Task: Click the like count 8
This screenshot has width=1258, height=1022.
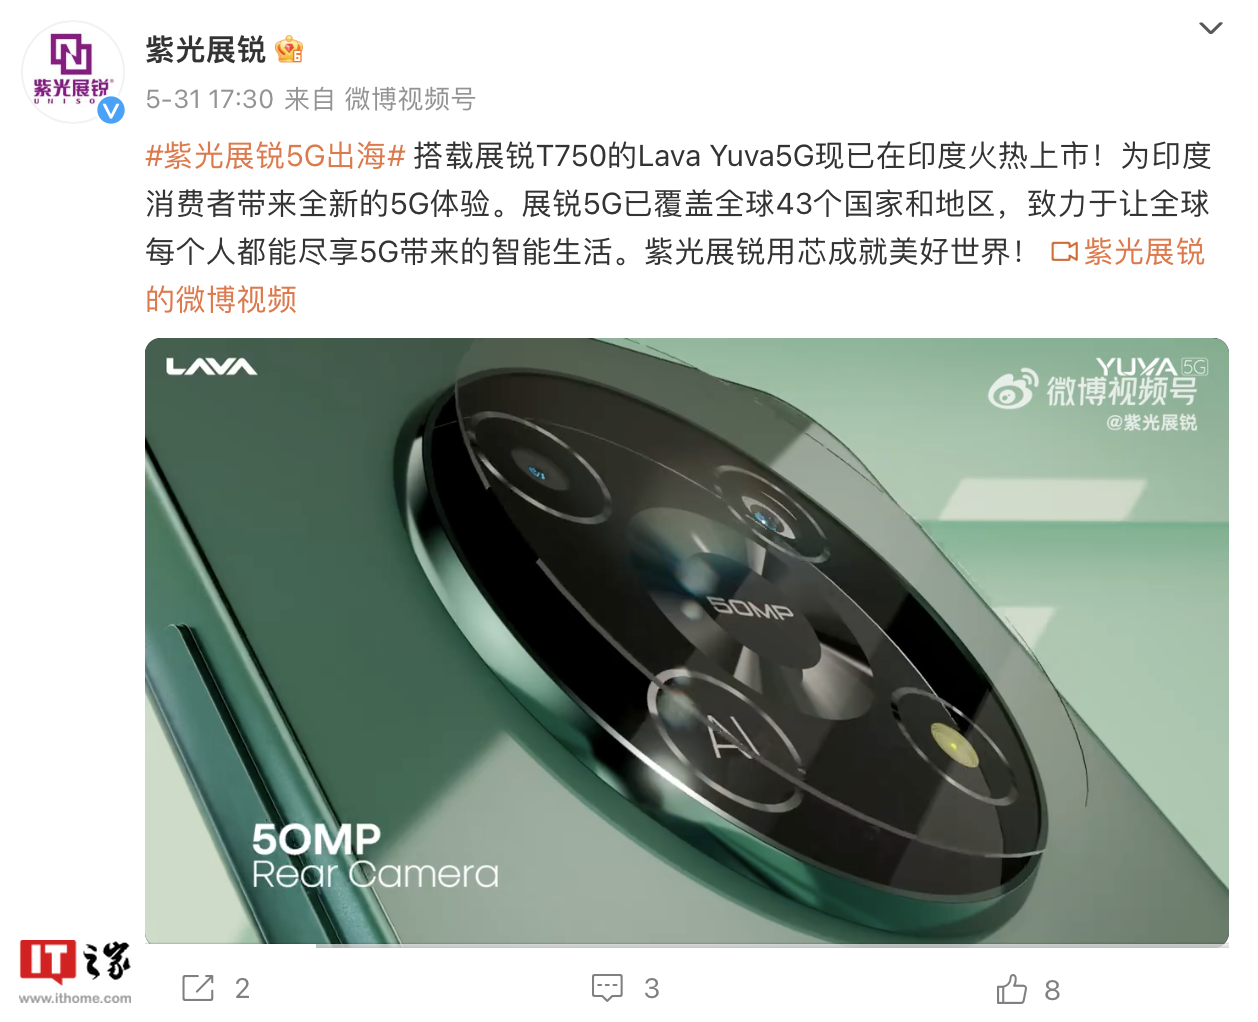Action: (1052, 990)
